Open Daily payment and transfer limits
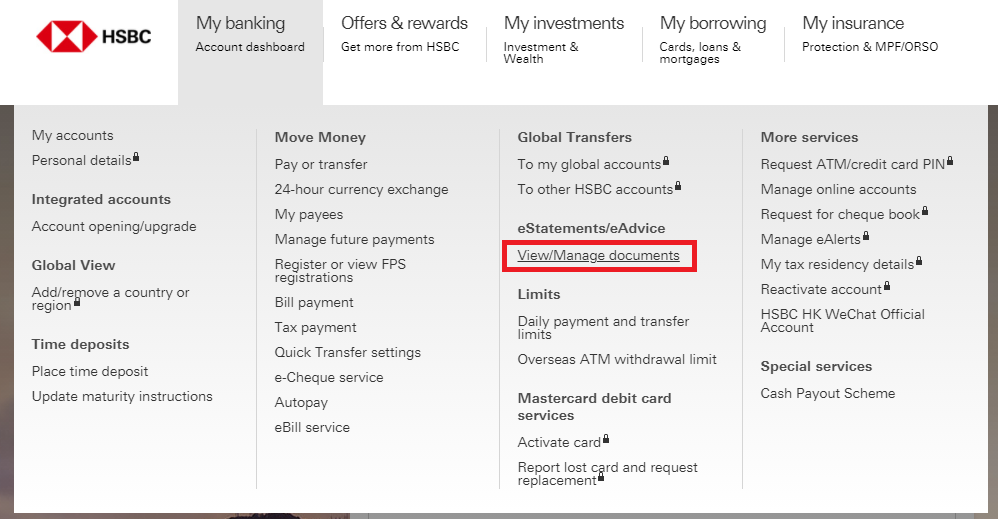Image resolution: width=998 pixels, height=519 pixels. click(x=603, y=327)
